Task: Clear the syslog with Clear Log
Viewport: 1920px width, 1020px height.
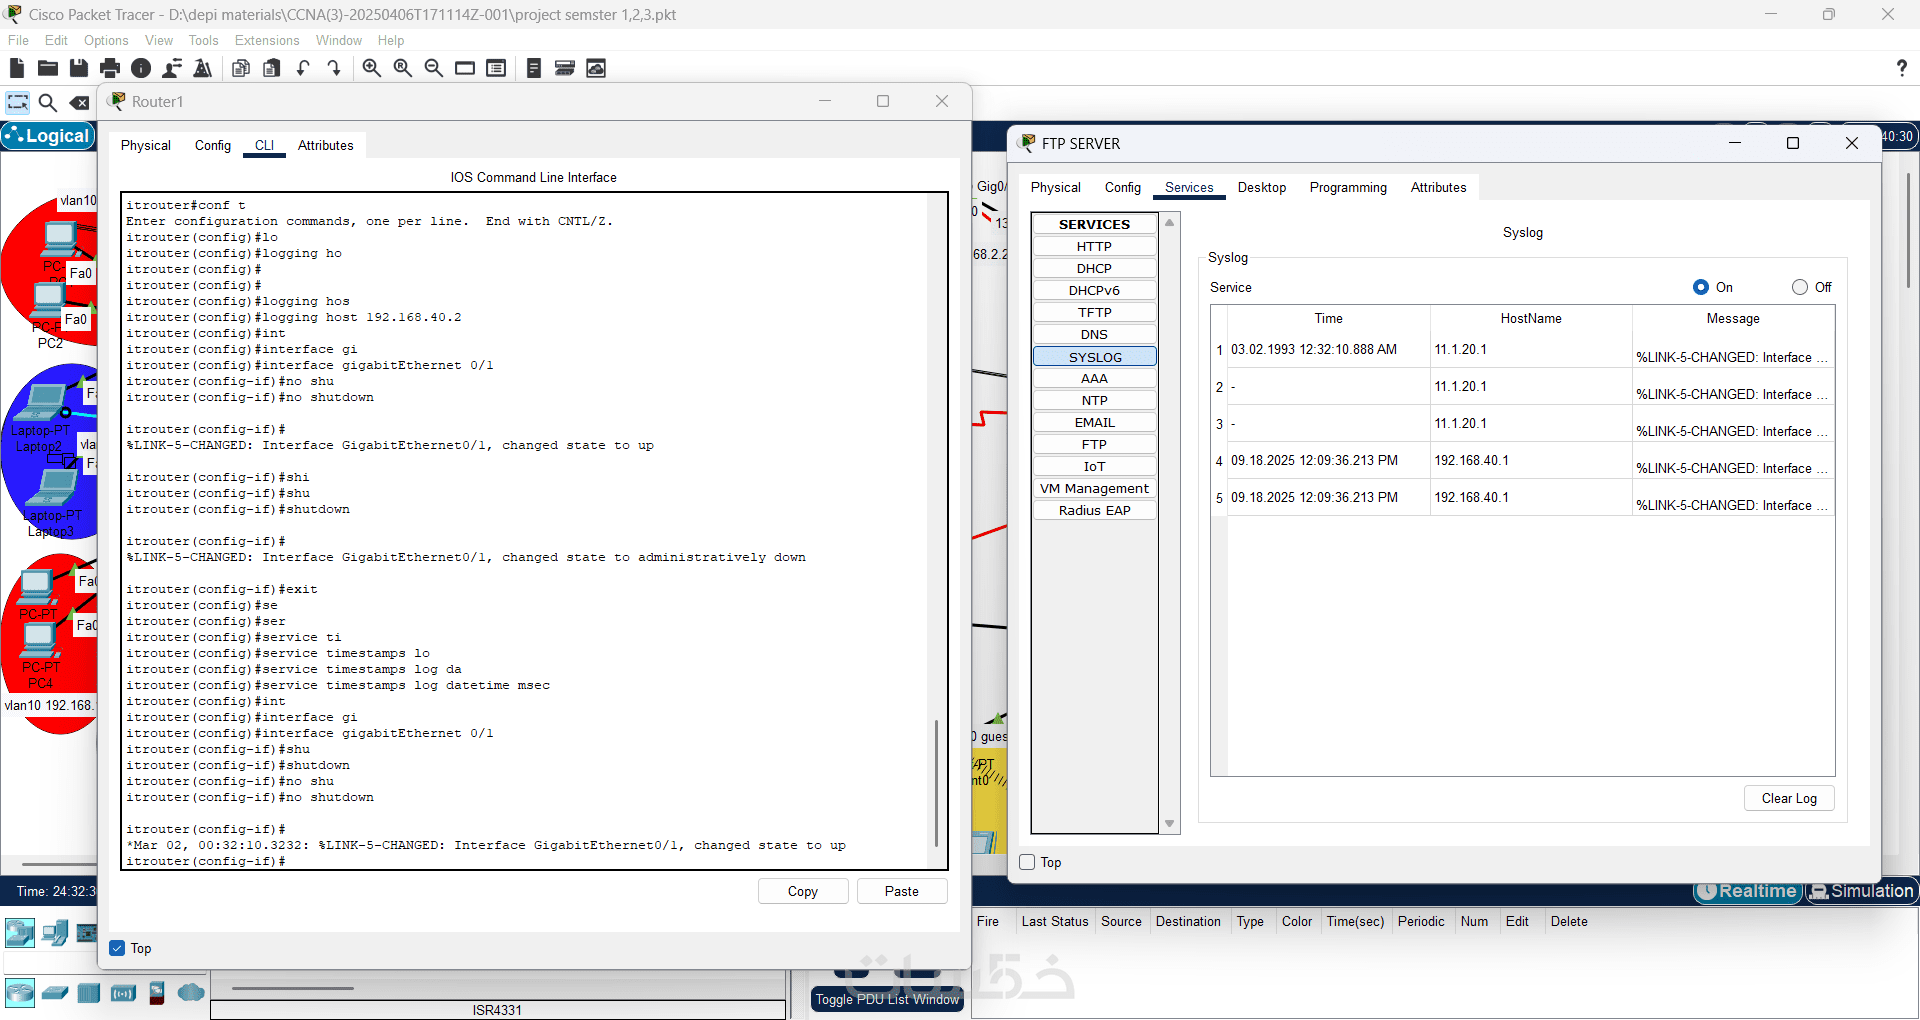Action: pyautogui.click(x=1789, y=798)
